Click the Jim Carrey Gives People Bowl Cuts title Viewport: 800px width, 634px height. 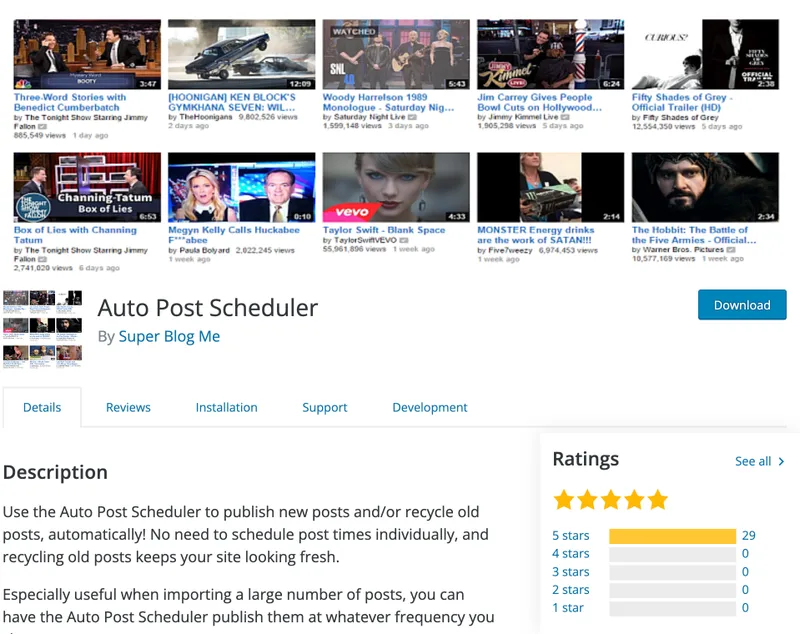pyautogui.click(x=539, y=102)
